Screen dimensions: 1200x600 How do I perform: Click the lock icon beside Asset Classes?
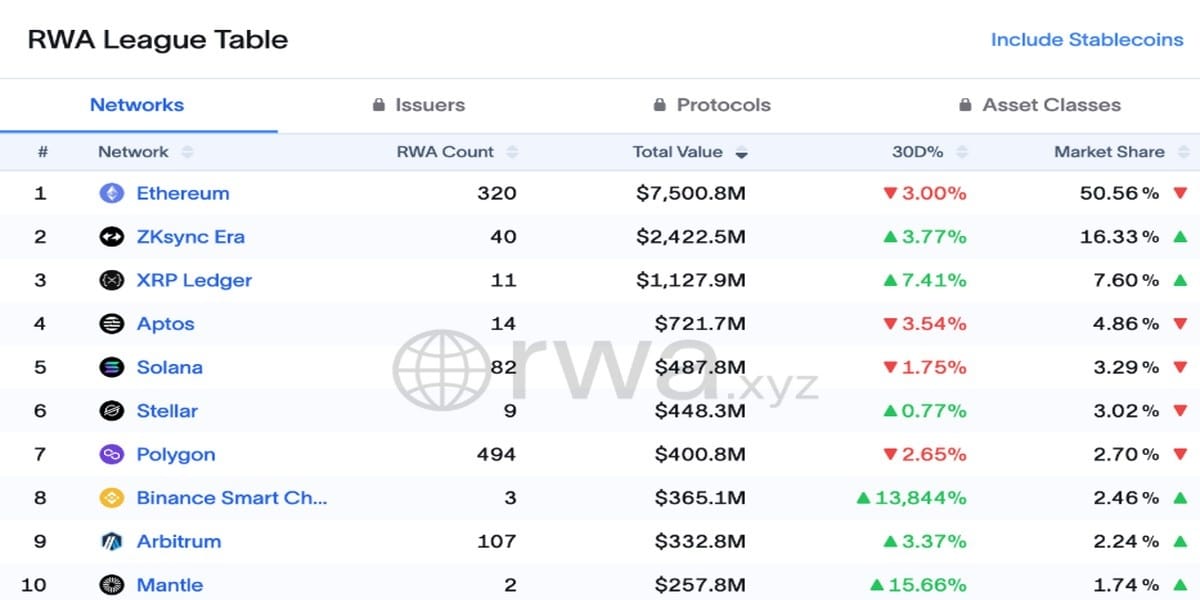click(x=965, y=104)
